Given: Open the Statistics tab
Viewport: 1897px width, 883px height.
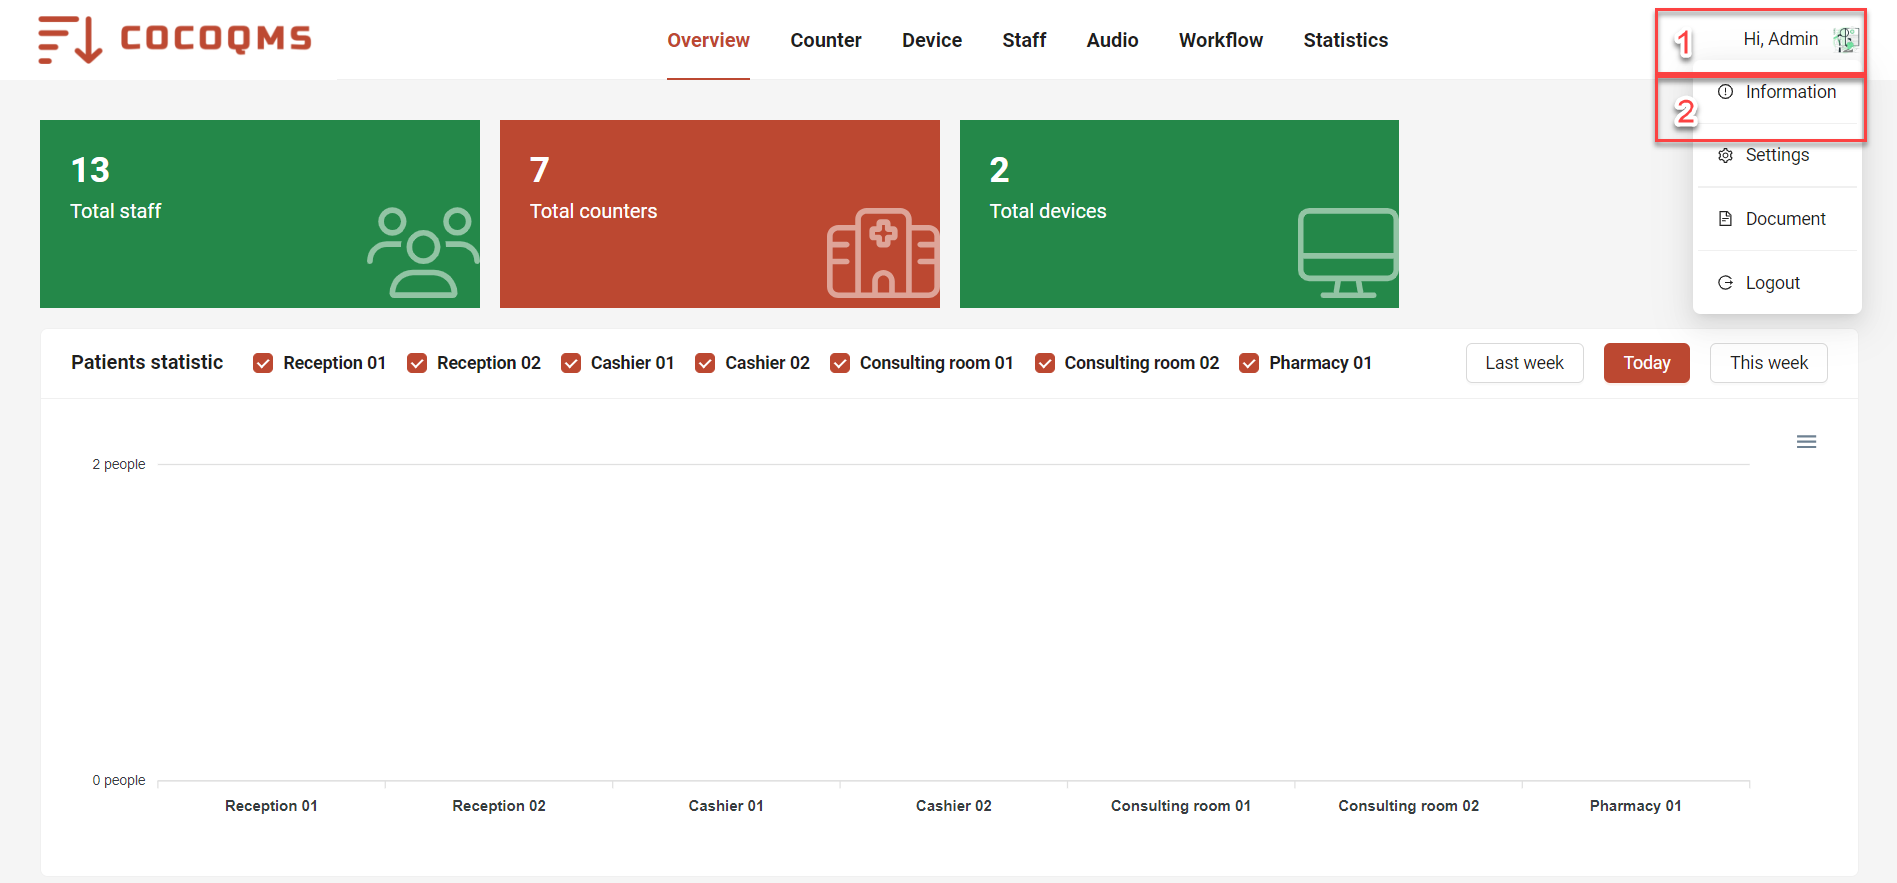Looking at the screenshot, I should click(x=1345, y=40).
